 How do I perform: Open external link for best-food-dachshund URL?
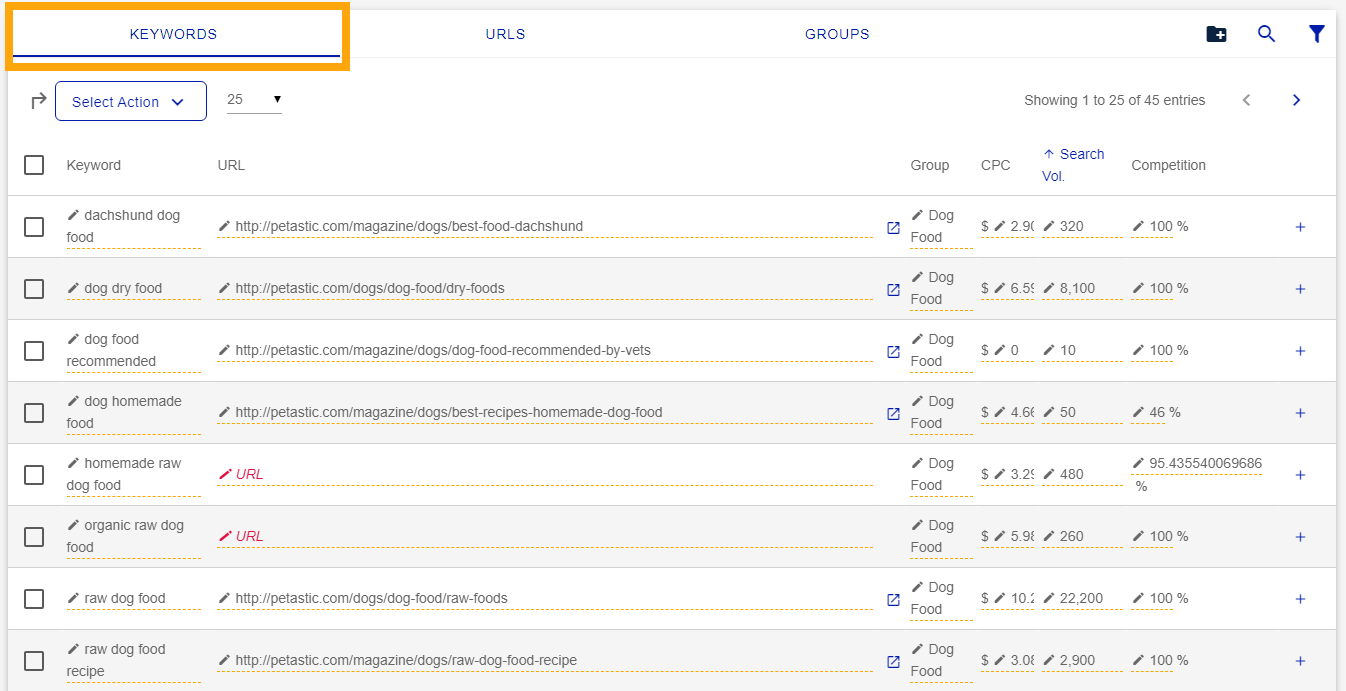(x=893, y=227)
